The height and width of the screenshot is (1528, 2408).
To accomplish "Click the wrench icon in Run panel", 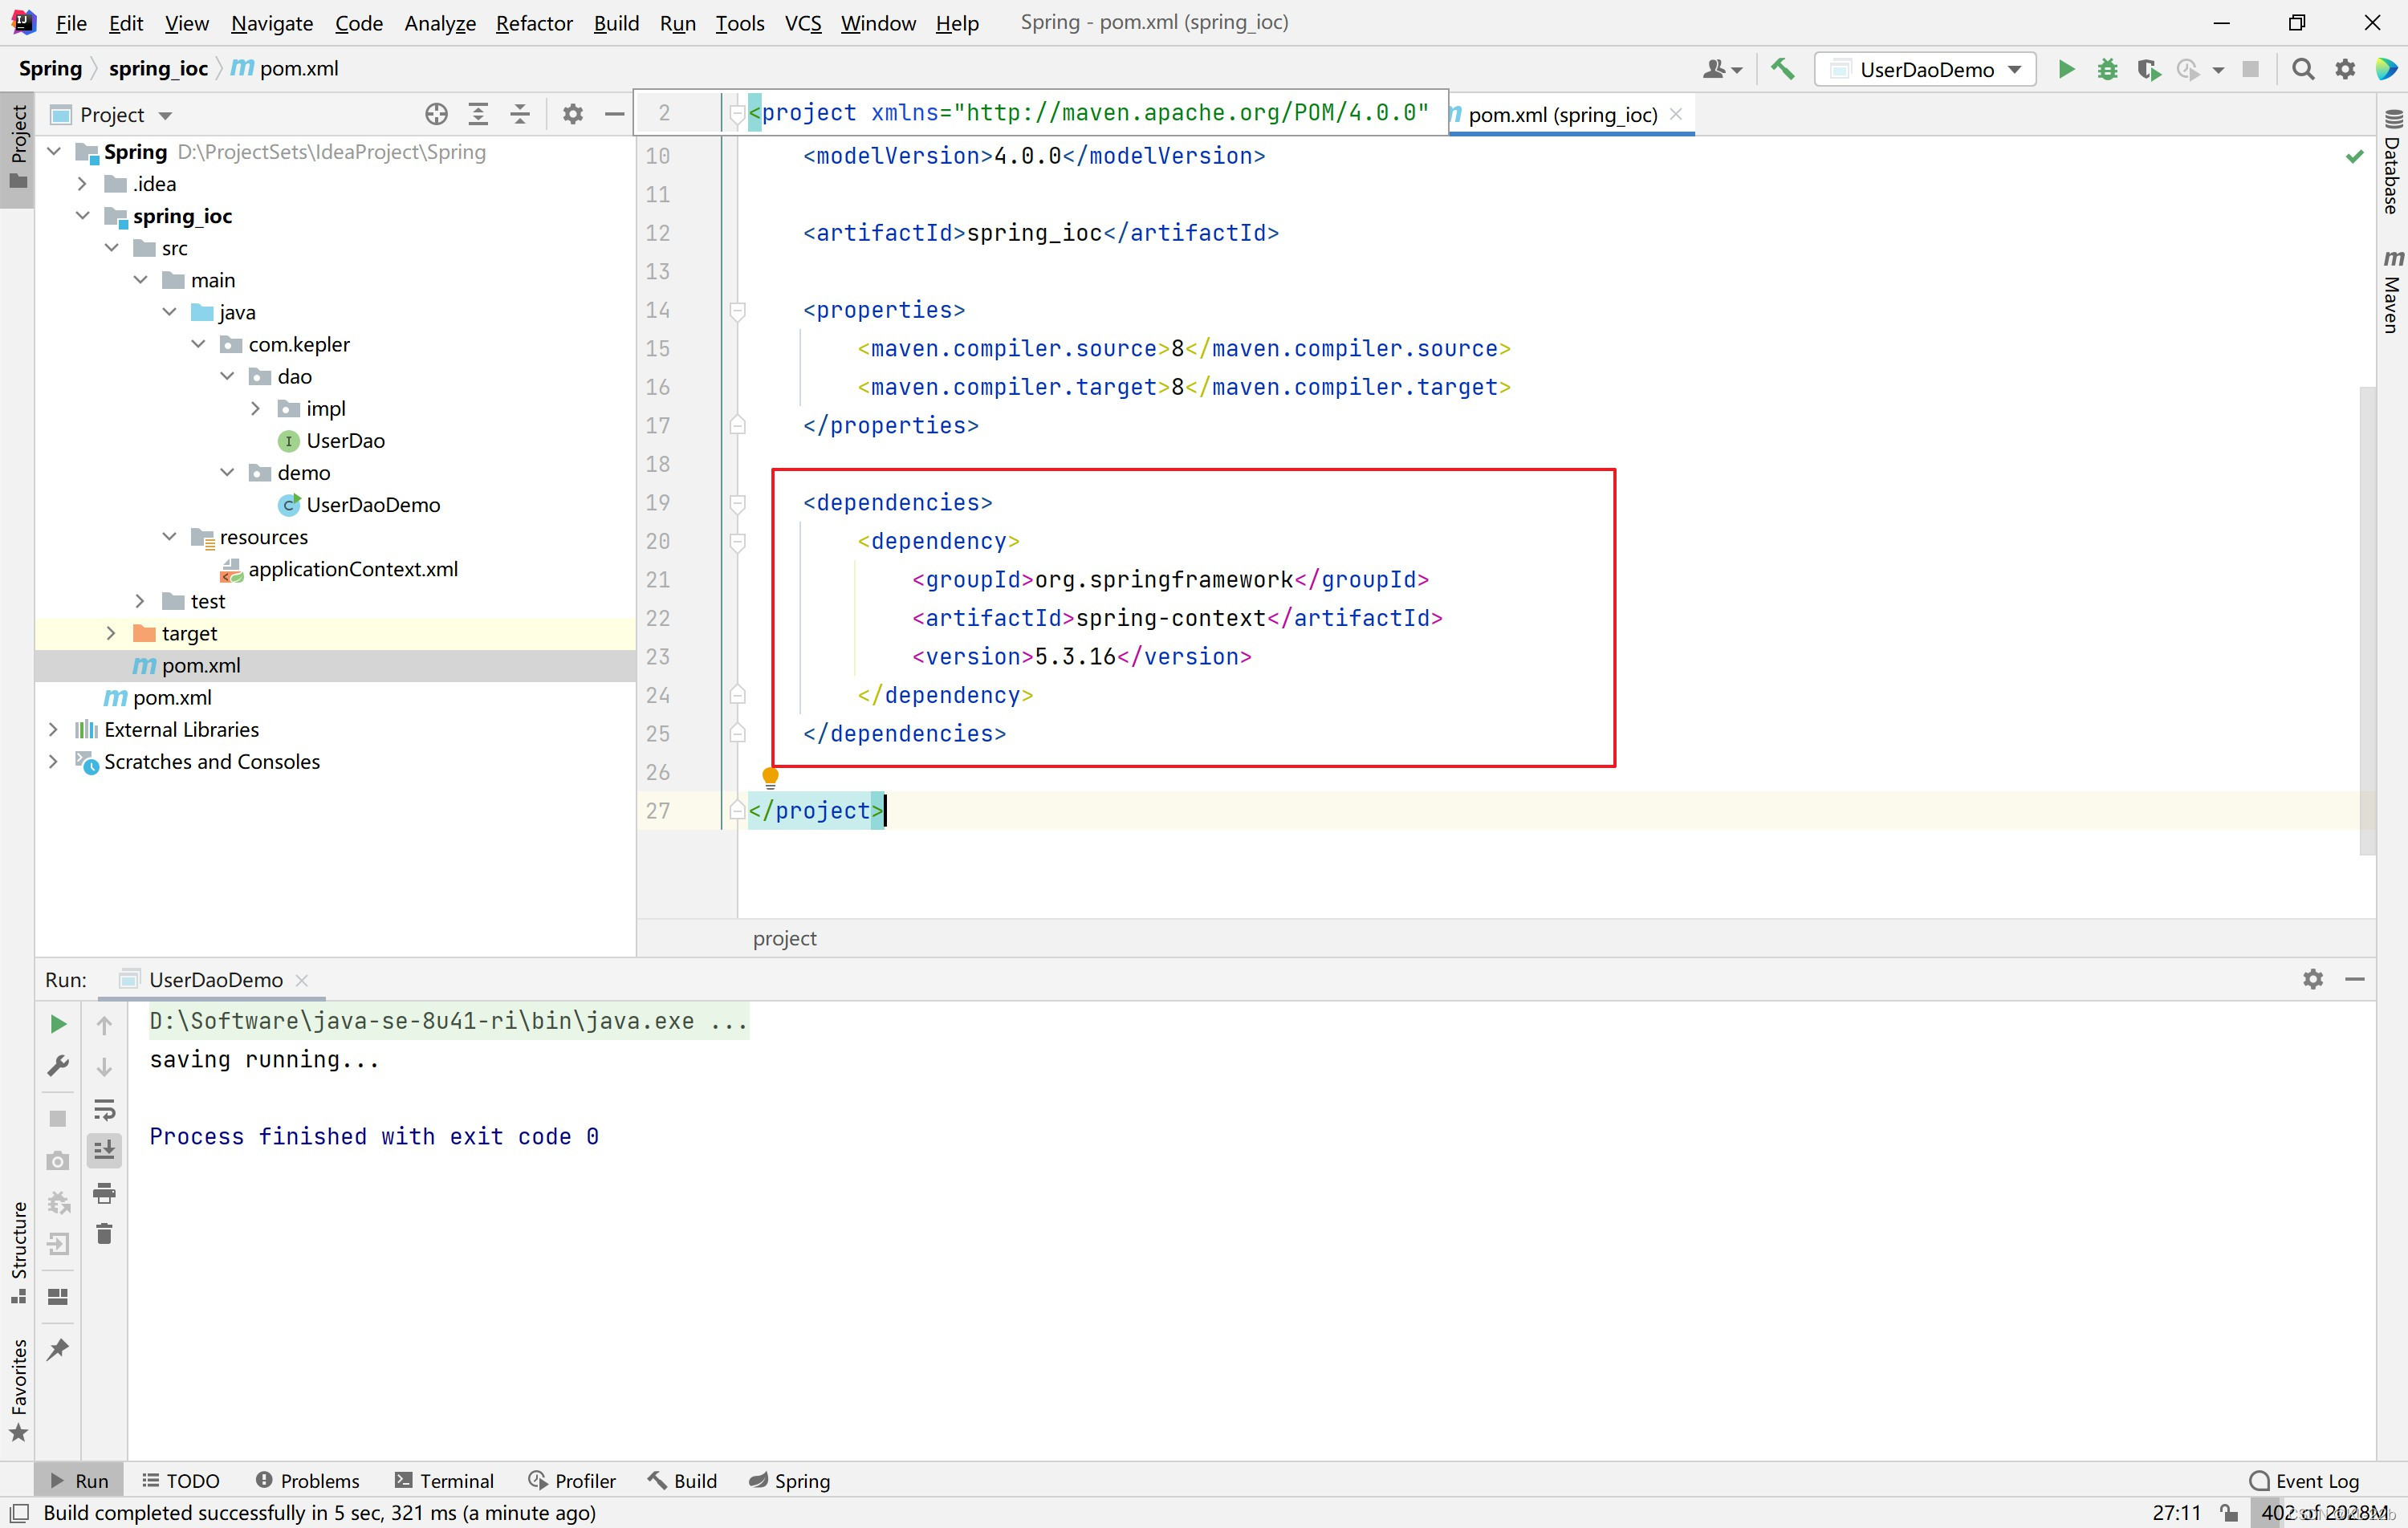I will pyautogui.click(x=58, y=1066).
